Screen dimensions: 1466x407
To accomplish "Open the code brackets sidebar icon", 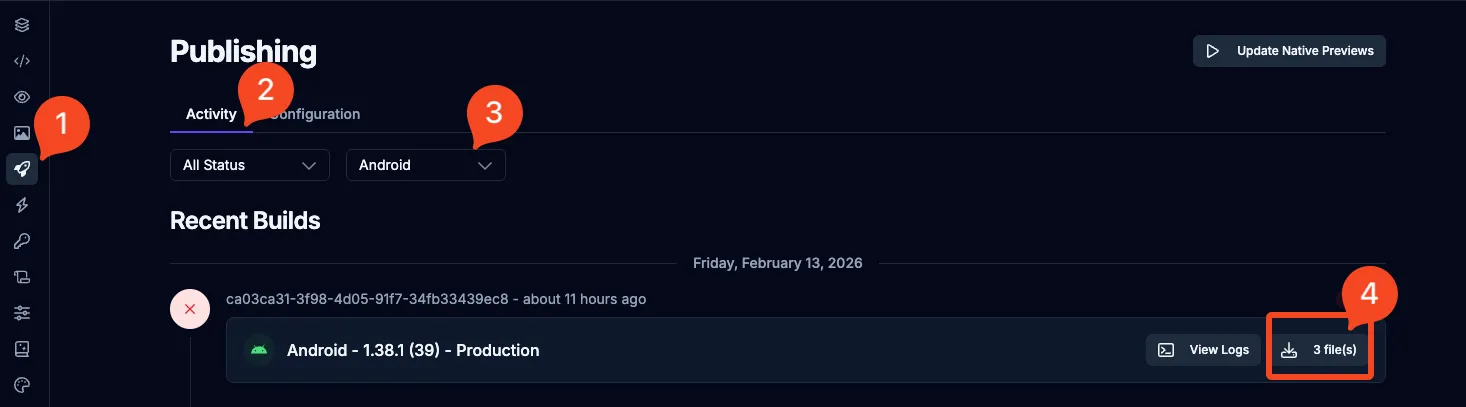I will point(22,61).
